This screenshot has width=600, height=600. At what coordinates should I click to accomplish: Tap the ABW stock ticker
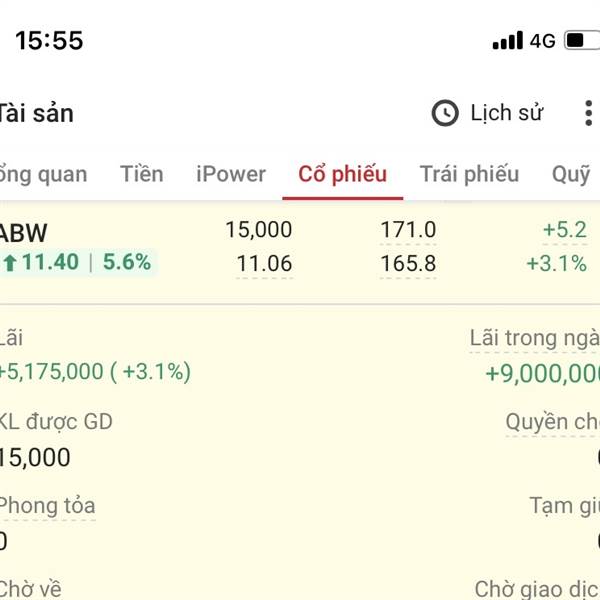coord(24,233)
